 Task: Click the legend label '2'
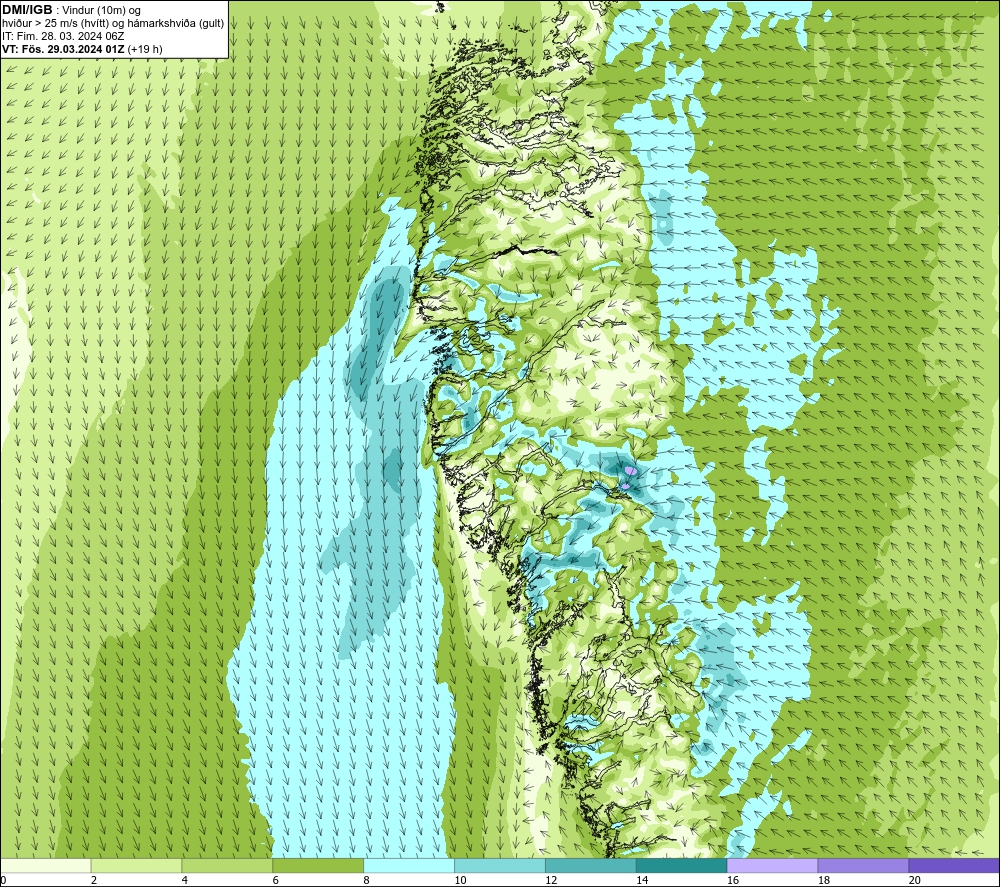pyautogui.click(x=94, y=880)
